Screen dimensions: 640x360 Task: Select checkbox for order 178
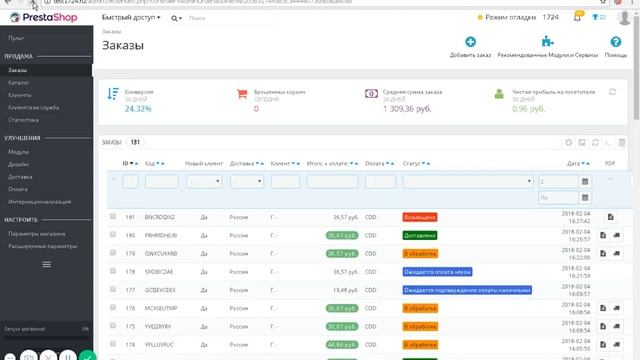113,271
